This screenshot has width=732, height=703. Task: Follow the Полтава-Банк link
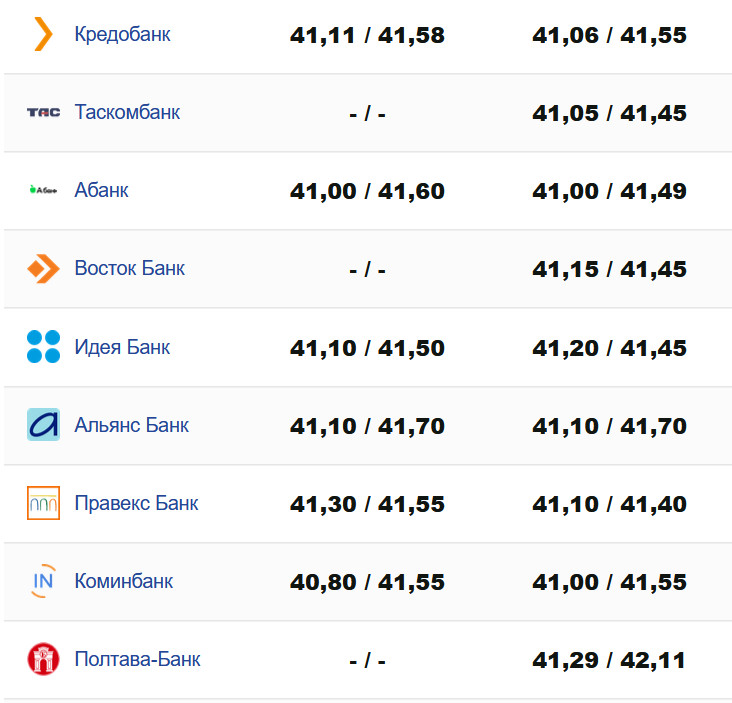(x=137, y=659)
